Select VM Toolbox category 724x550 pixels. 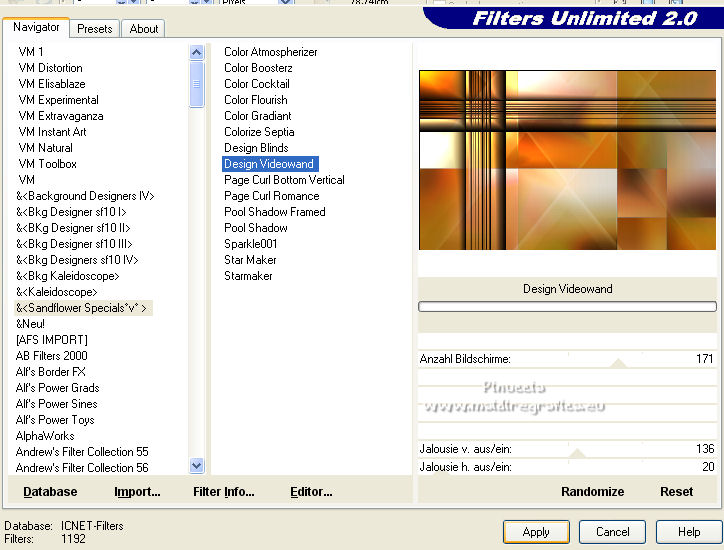click(47, 164)
